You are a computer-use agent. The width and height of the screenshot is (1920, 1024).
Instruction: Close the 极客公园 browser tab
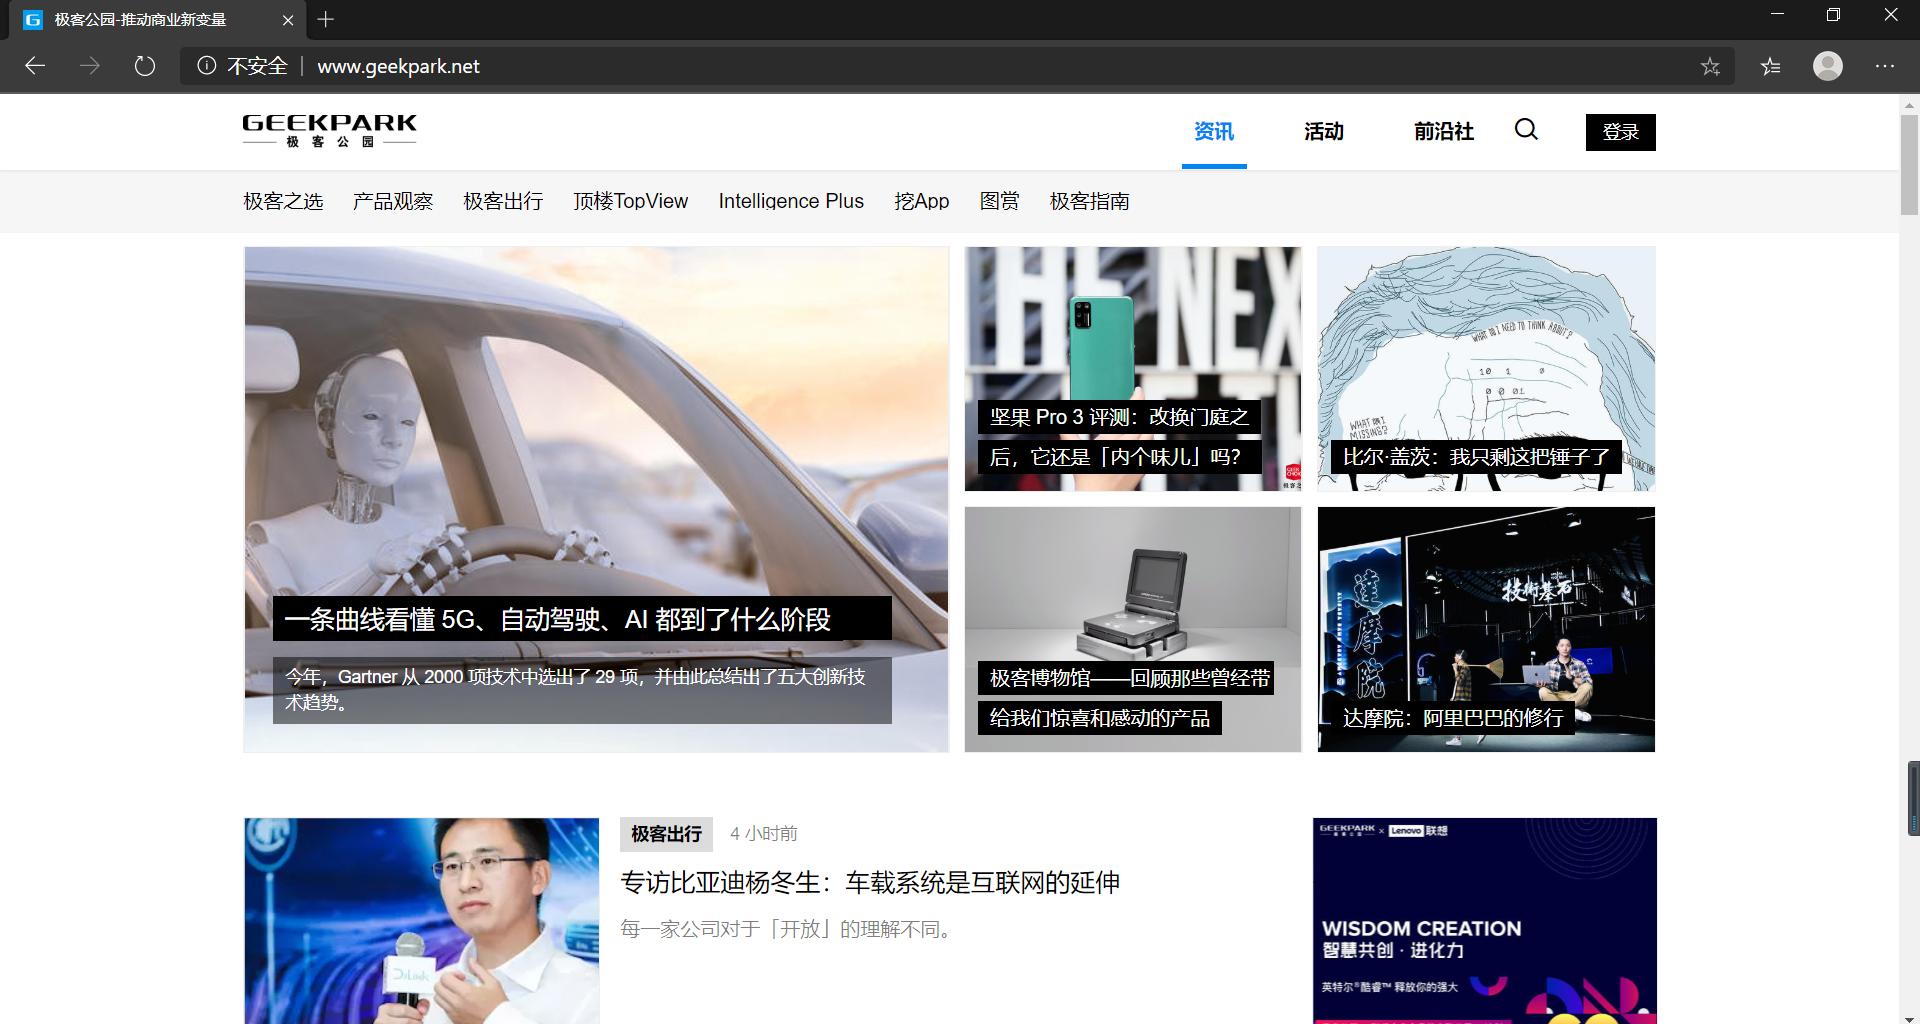pyautogui.click(x=288, y=19)
